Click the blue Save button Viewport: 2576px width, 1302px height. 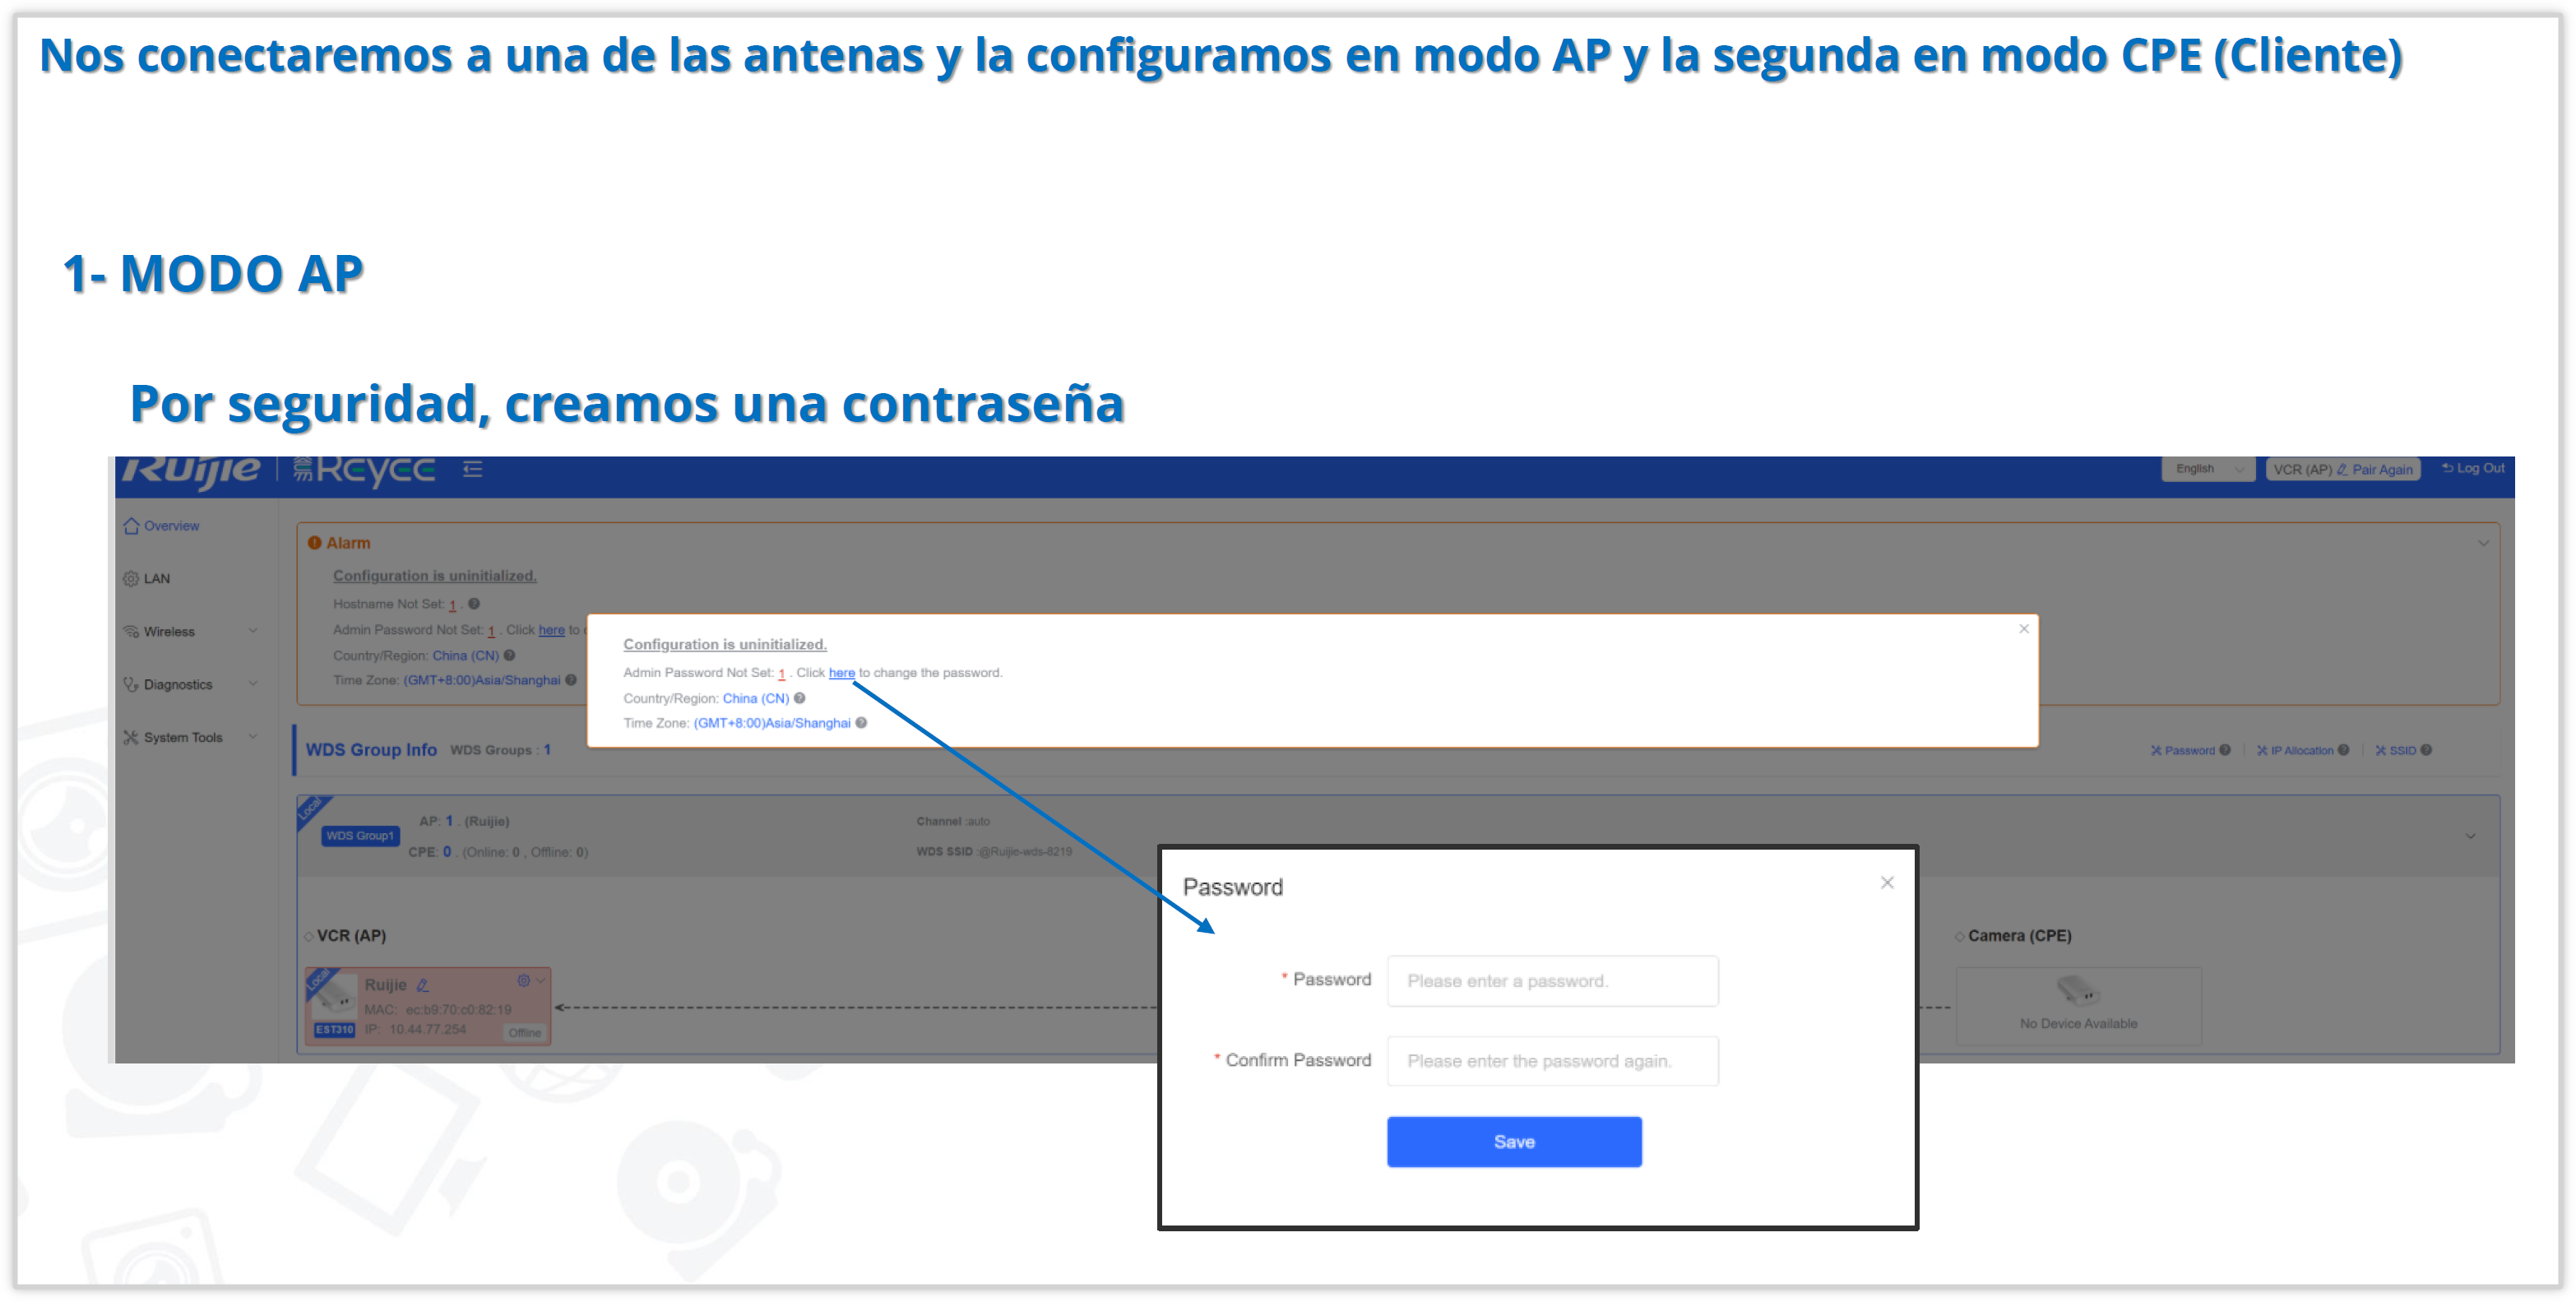pyautogui.click(x=1514, y=1143)
